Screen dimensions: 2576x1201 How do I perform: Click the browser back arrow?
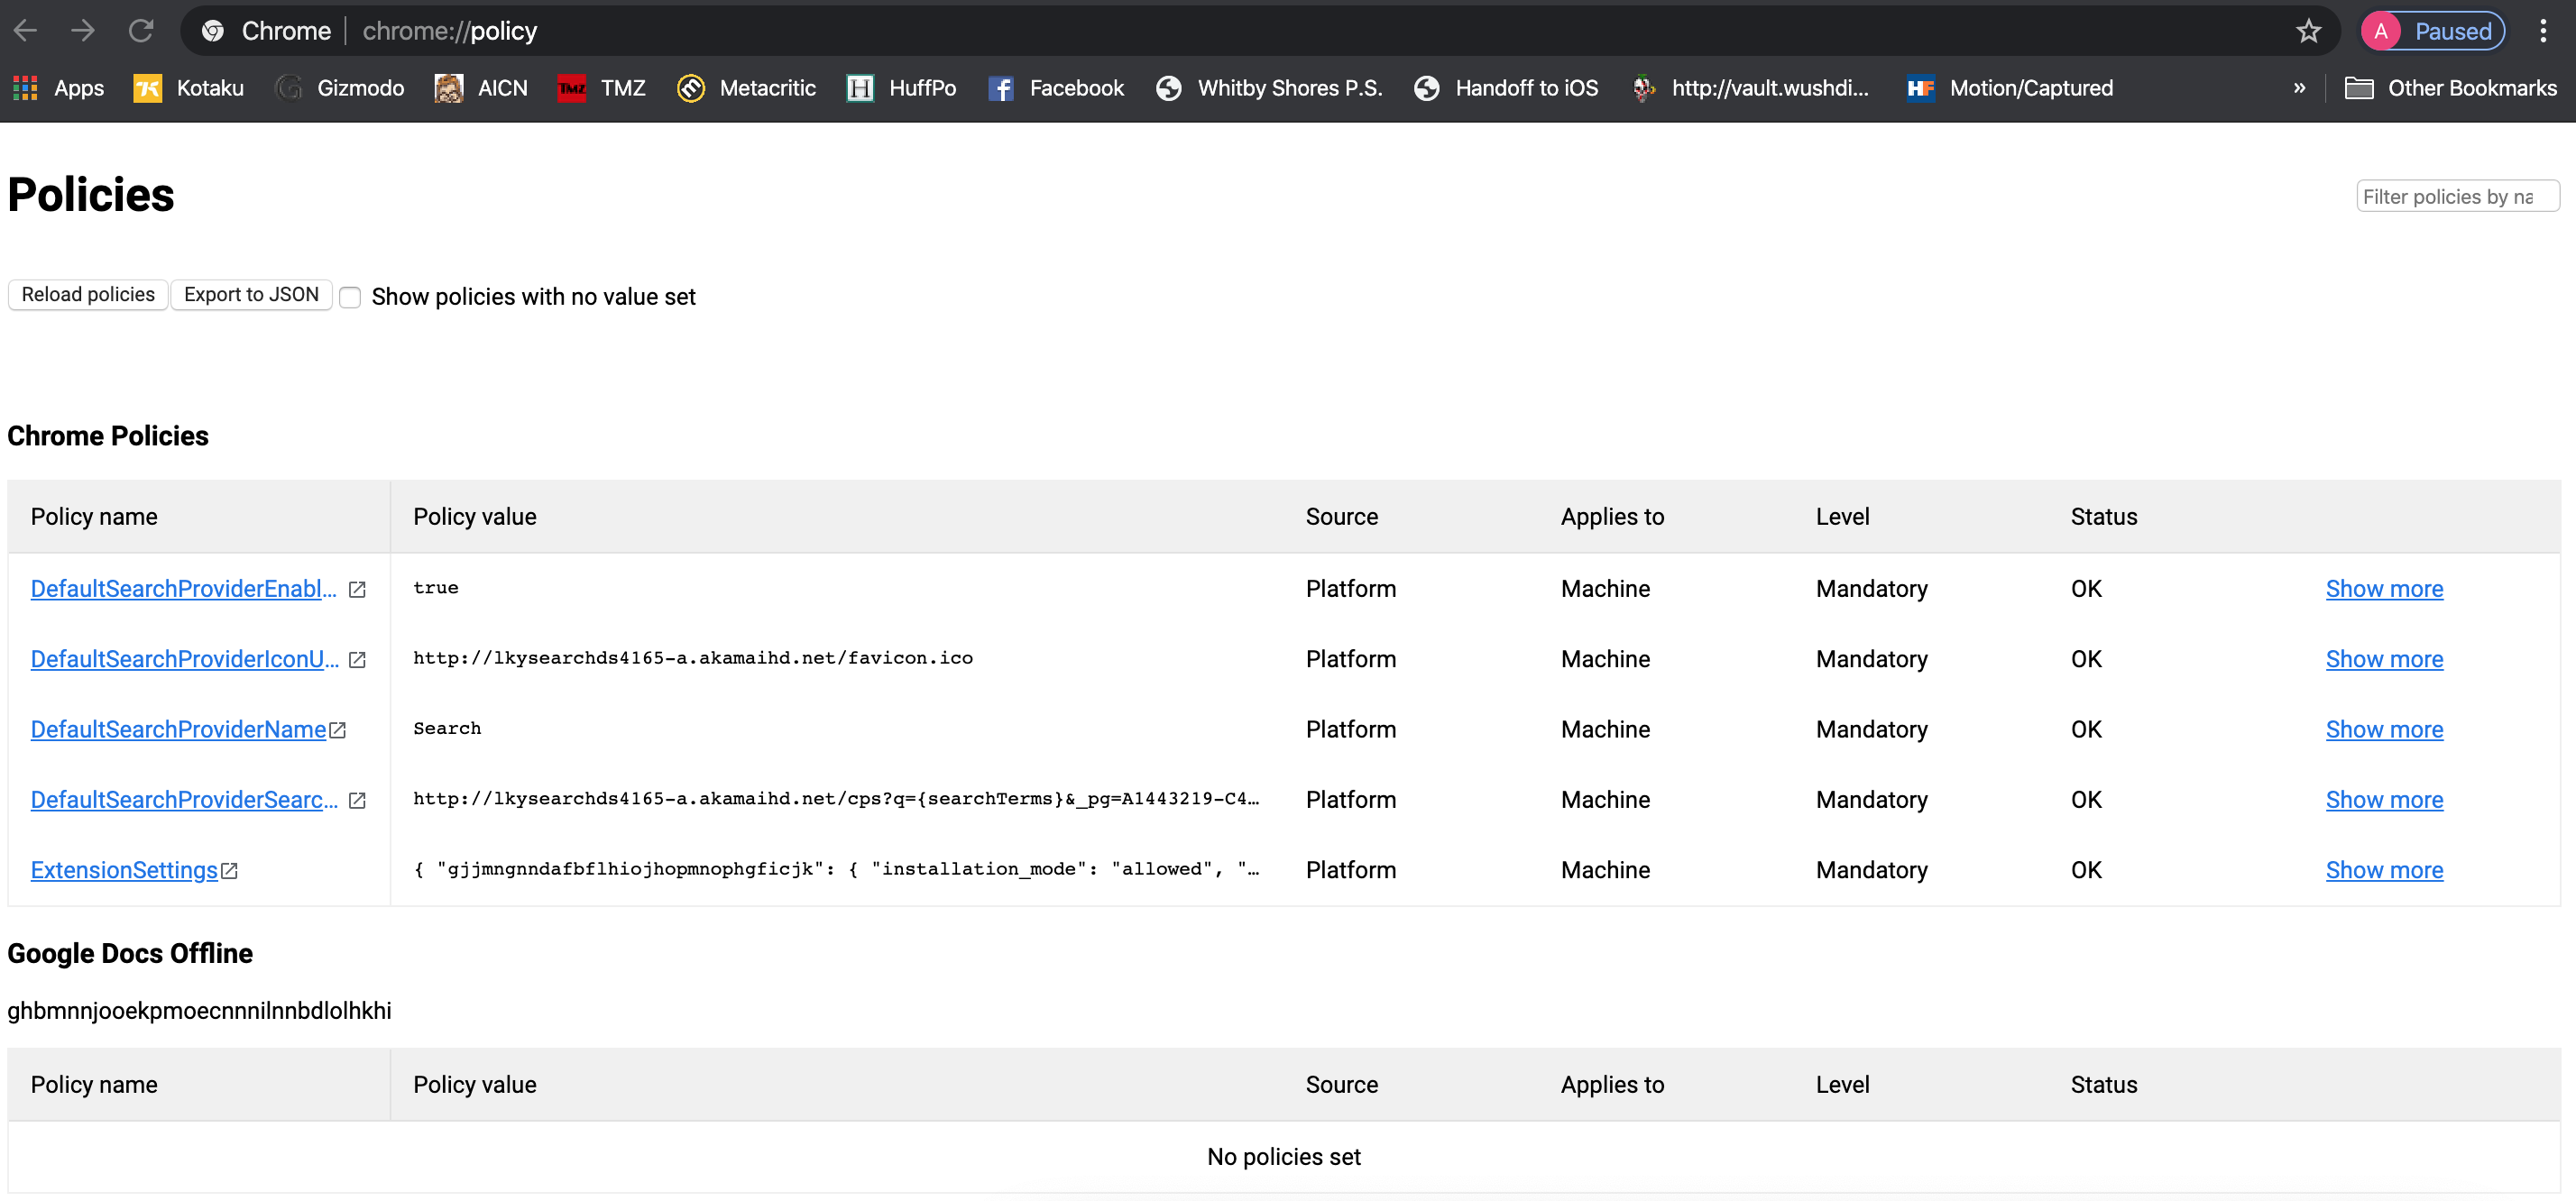(26, 31)
